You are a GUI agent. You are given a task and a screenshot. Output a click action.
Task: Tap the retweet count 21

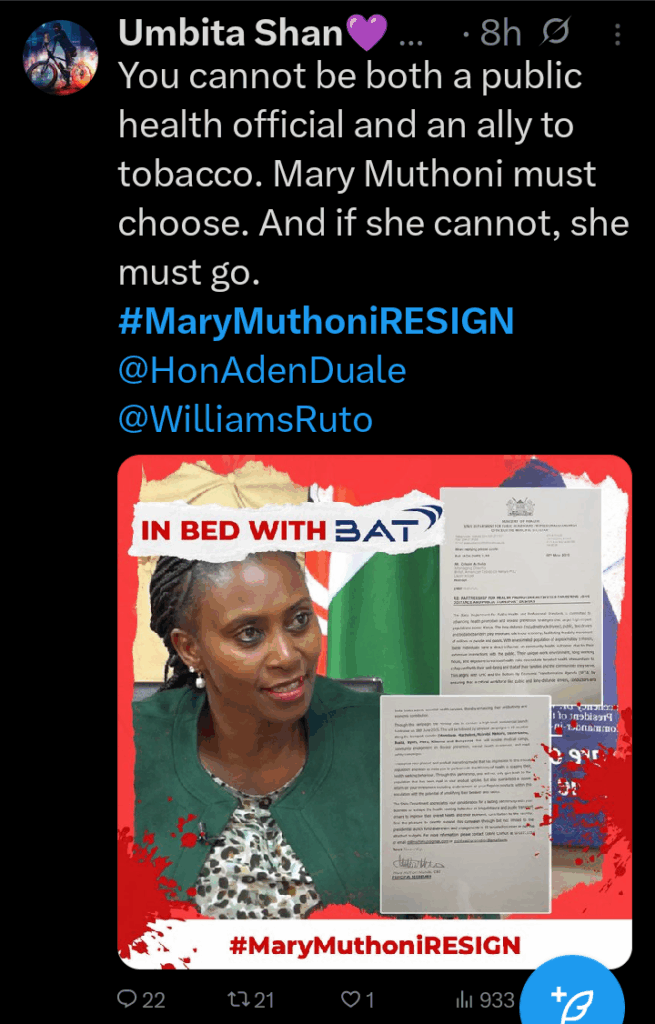[263, 1000]
